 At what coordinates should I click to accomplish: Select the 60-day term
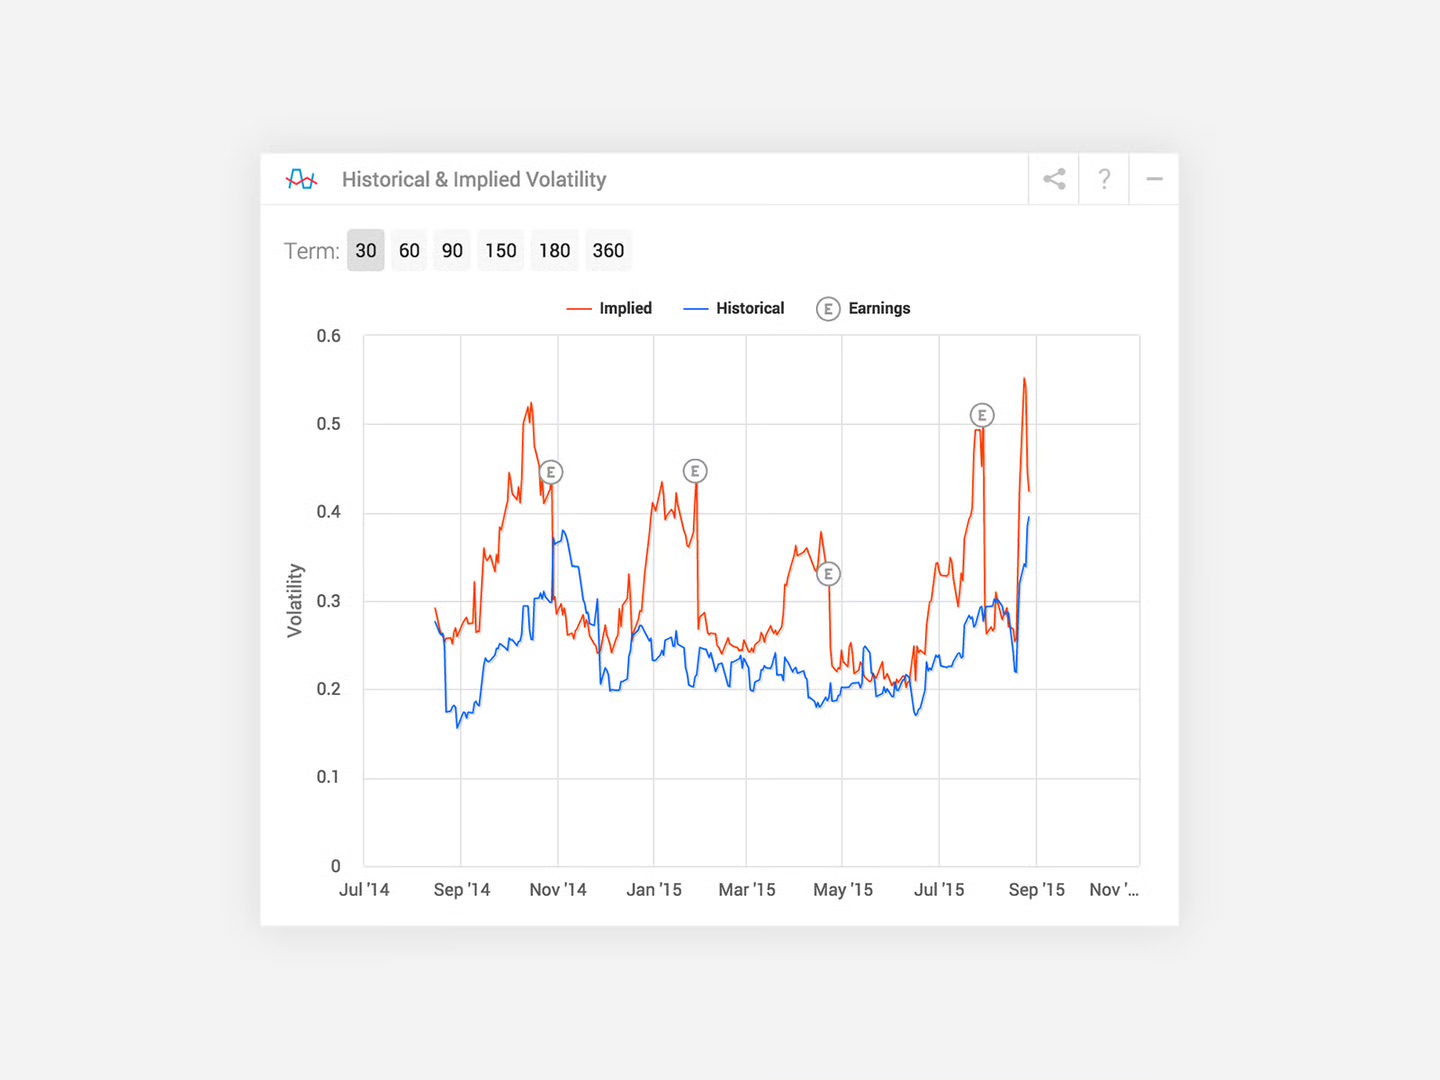click(409, 251)
